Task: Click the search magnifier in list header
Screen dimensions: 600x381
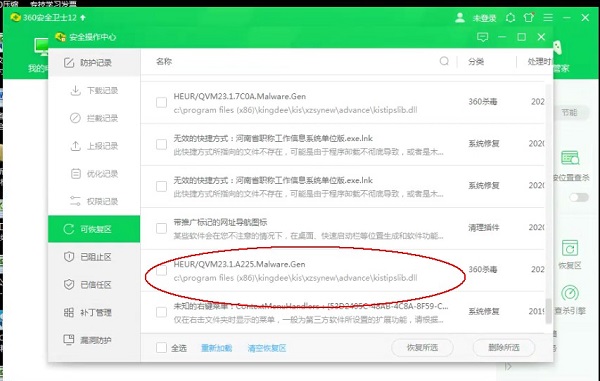Action: click(444, 61)
